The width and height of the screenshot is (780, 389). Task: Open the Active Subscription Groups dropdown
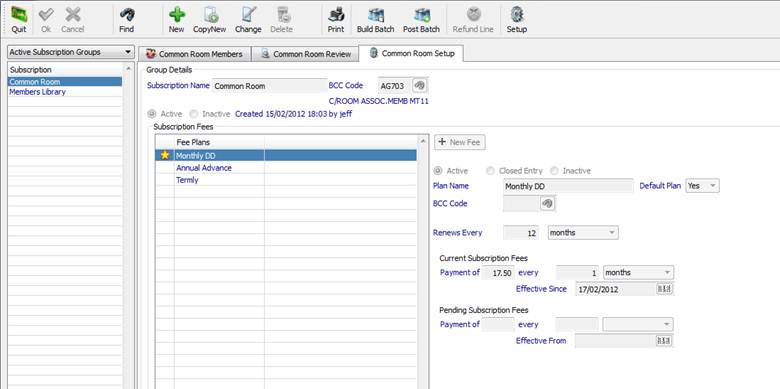click(71, 52)
